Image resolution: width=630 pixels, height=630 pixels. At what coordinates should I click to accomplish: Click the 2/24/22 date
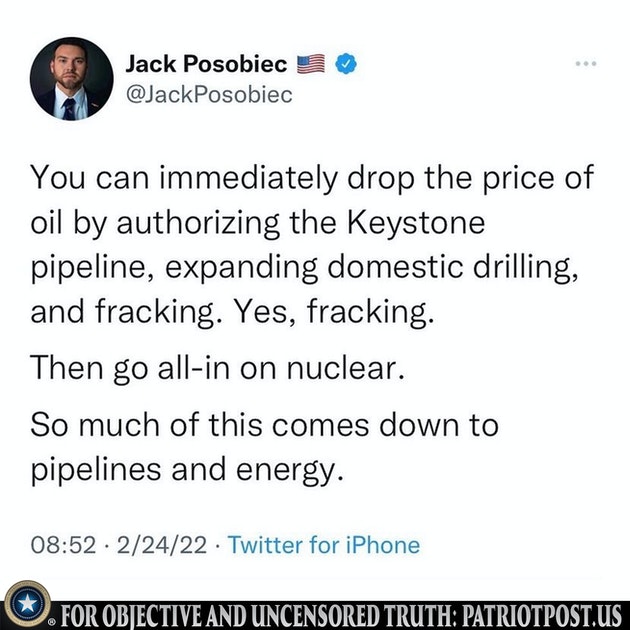162,545
